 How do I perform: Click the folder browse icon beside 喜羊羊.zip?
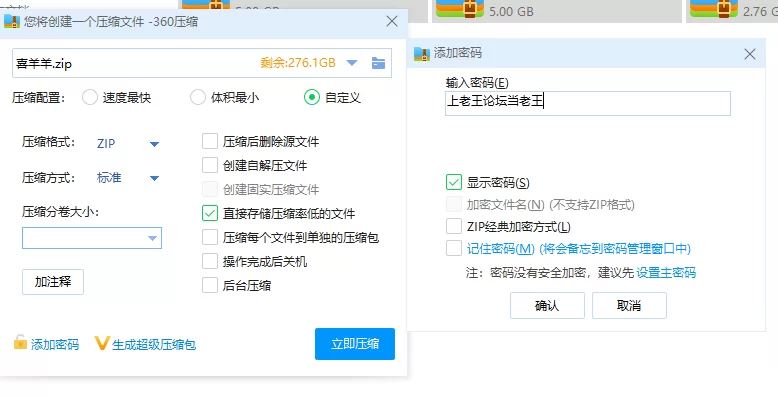click(x=379, y=63)
